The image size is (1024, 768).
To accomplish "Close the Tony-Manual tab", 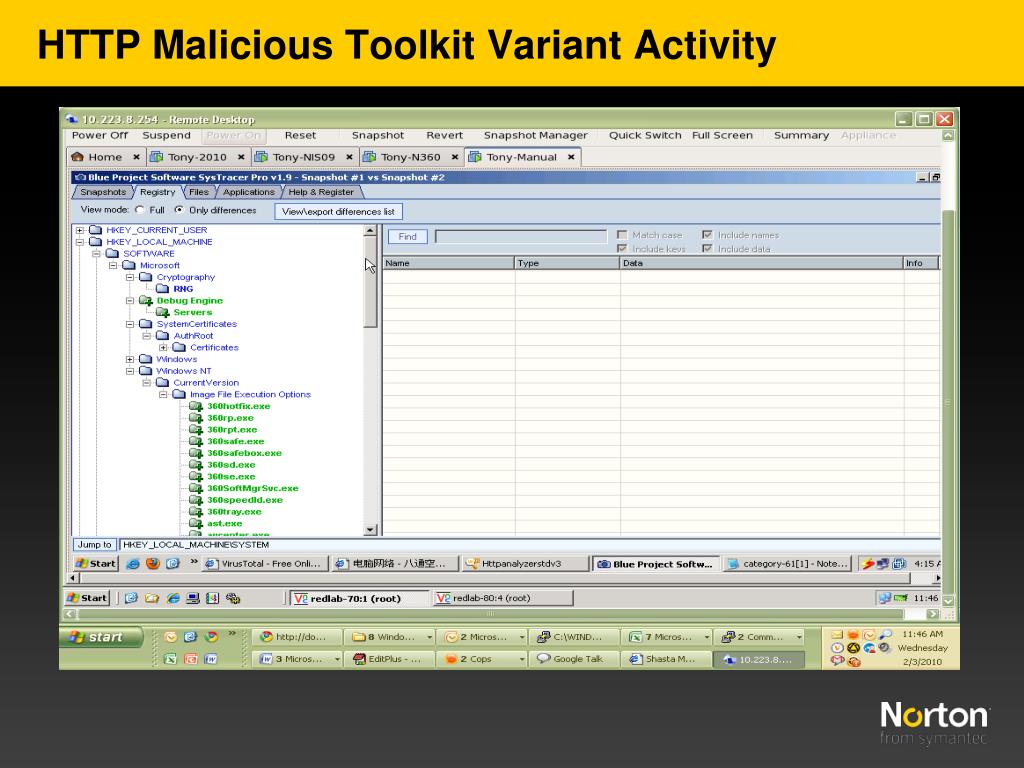I will coord(571,157).
